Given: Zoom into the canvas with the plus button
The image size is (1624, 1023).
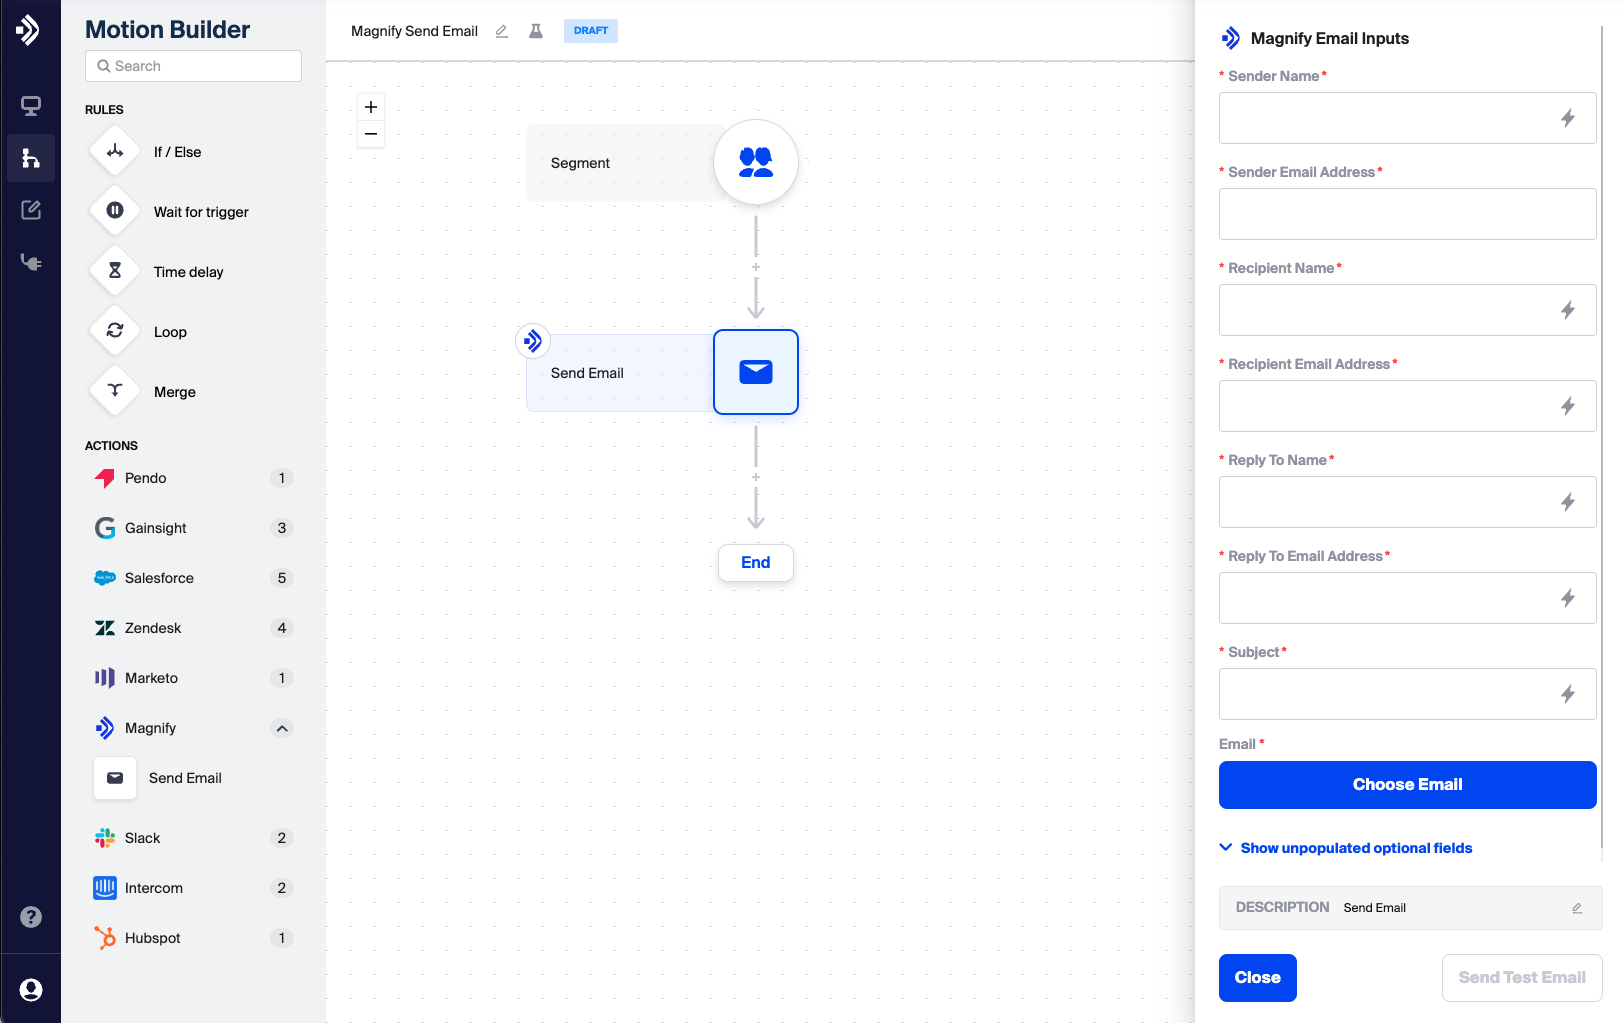Looking at the screenshot, I should click(x=371, y=106).
